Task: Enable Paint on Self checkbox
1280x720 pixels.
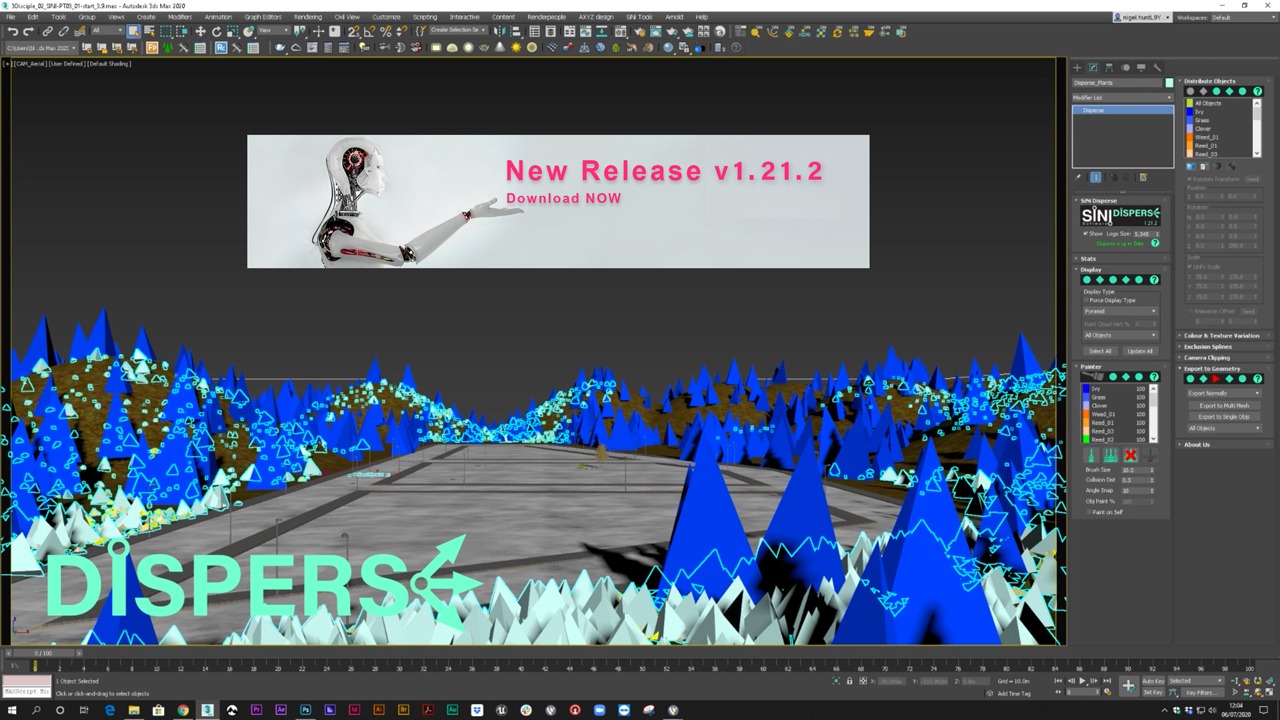Action: tap(1089, 512)
